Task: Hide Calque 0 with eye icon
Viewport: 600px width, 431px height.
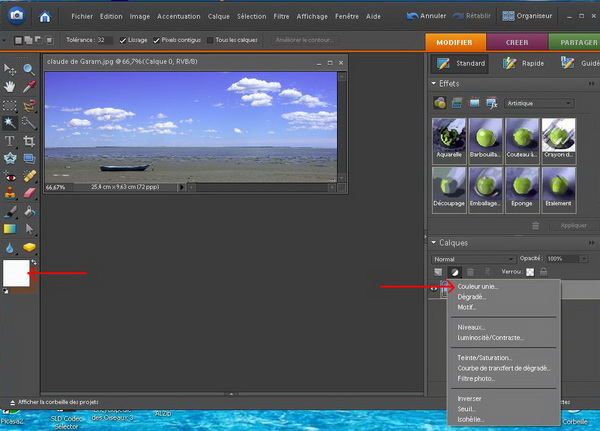Action: [x=434, y=289]
